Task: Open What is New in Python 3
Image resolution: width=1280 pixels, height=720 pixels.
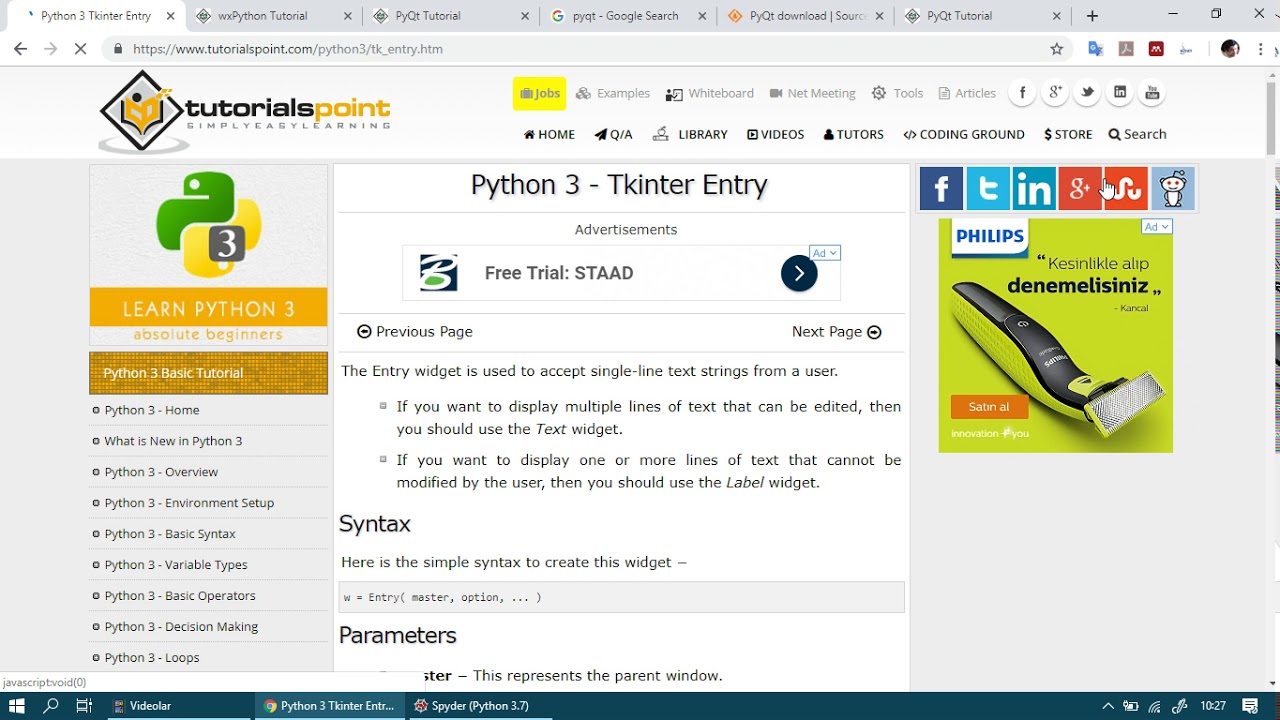Action: tap(173, 441)
